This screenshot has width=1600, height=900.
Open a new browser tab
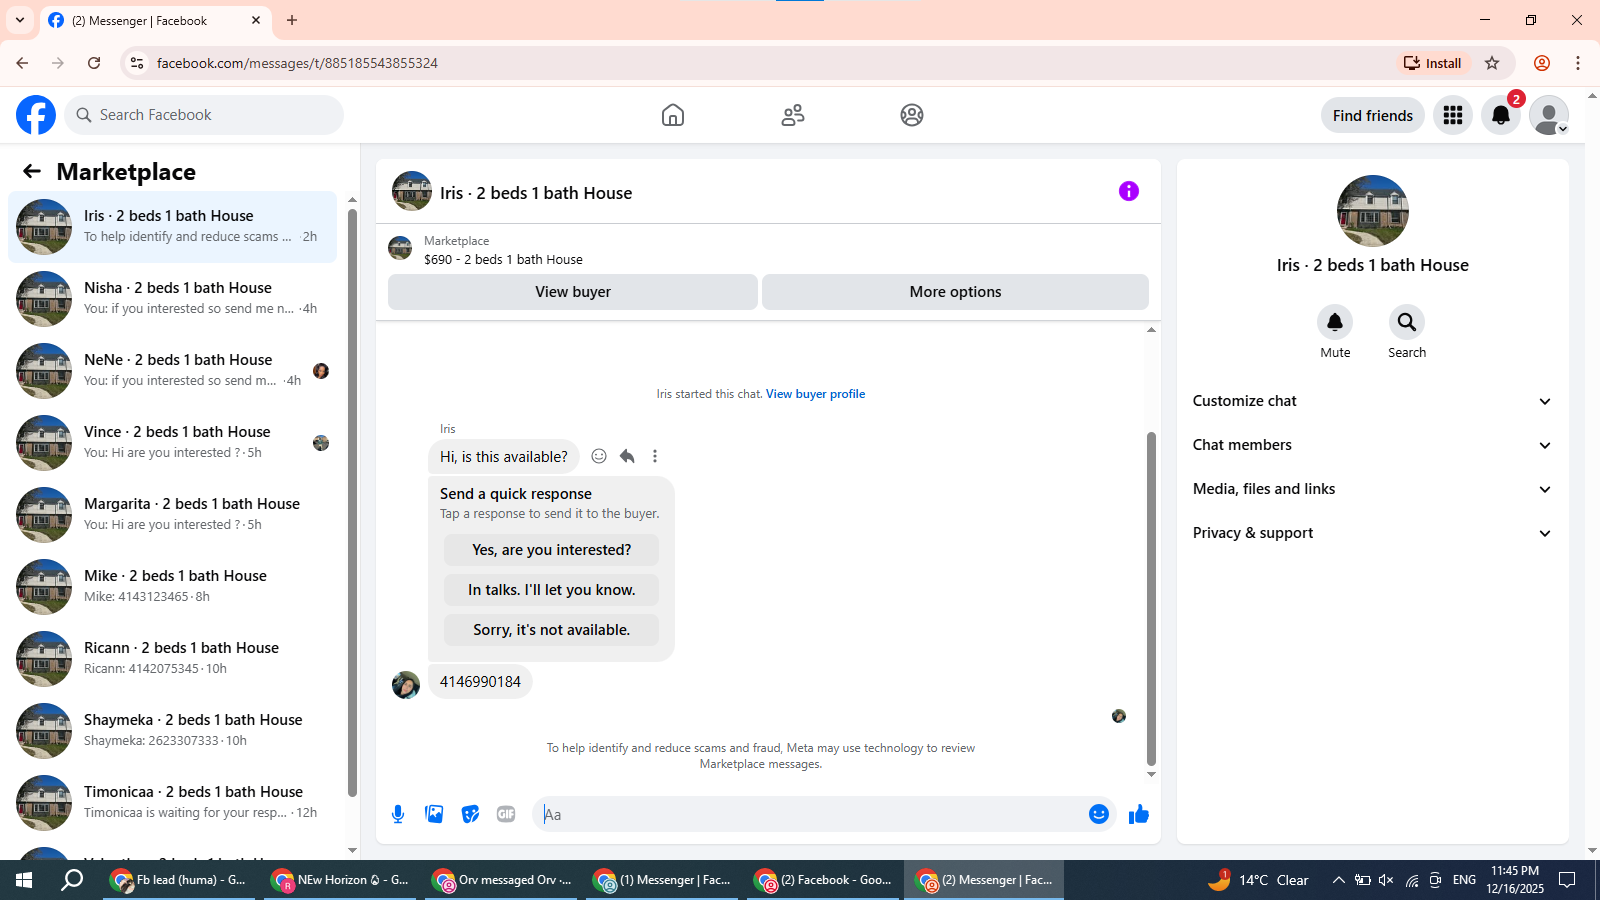coord(292,20)
